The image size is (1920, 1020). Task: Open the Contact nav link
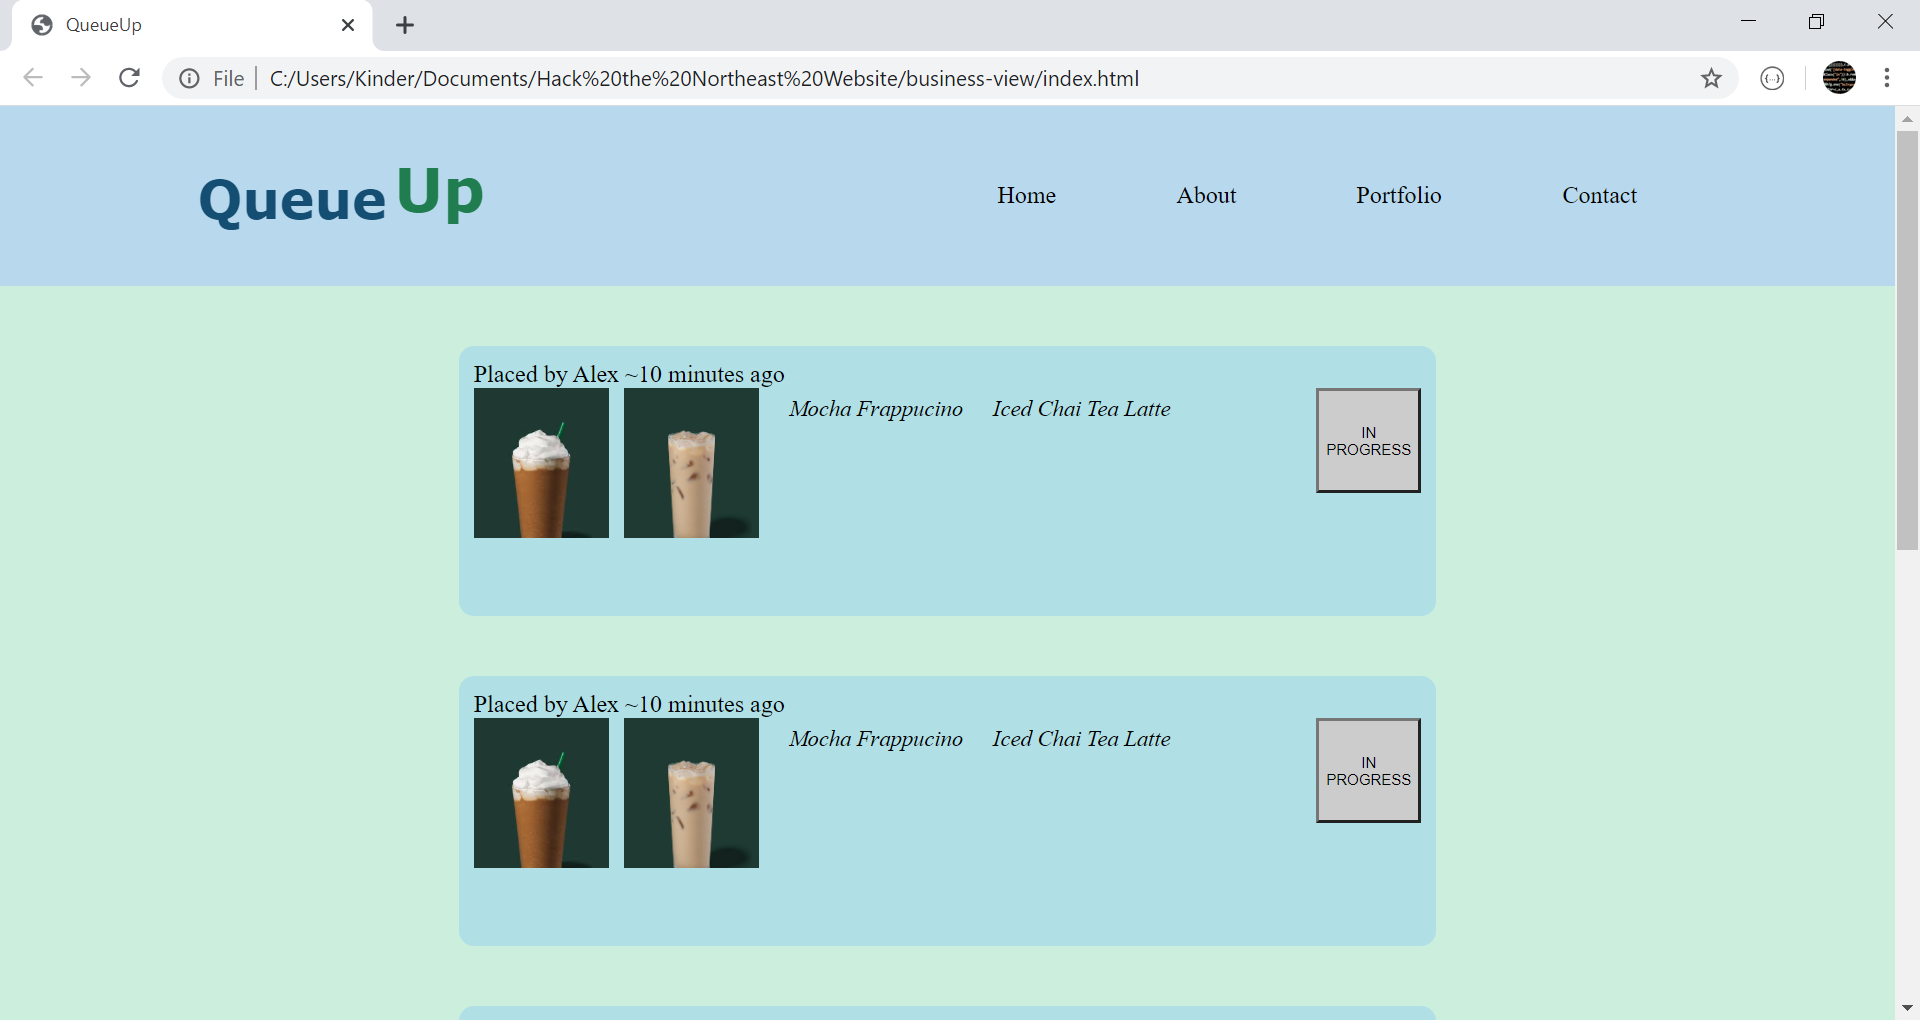tap(1599, 195)
